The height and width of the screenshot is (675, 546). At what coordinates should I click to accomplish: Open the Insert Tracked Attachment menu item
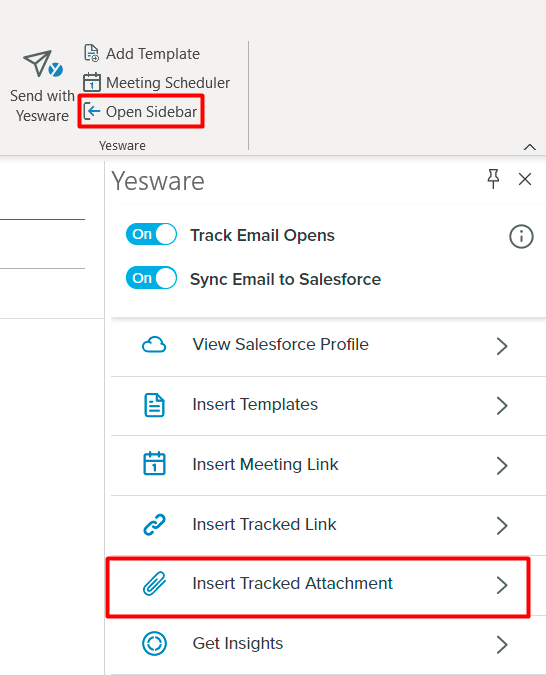click(x=319, y=585)
